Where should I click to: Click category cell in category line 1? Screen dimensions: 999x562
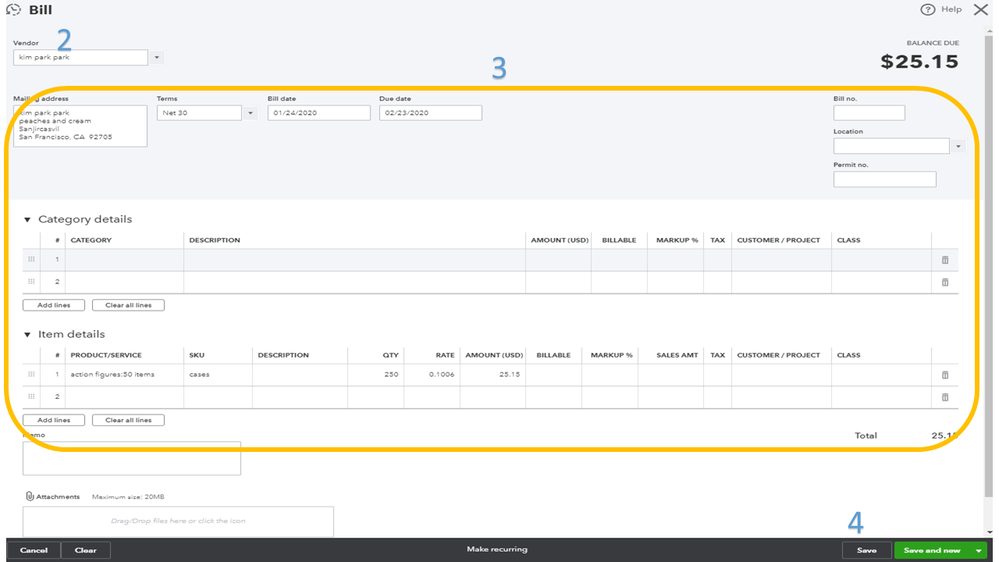[124, 260]
